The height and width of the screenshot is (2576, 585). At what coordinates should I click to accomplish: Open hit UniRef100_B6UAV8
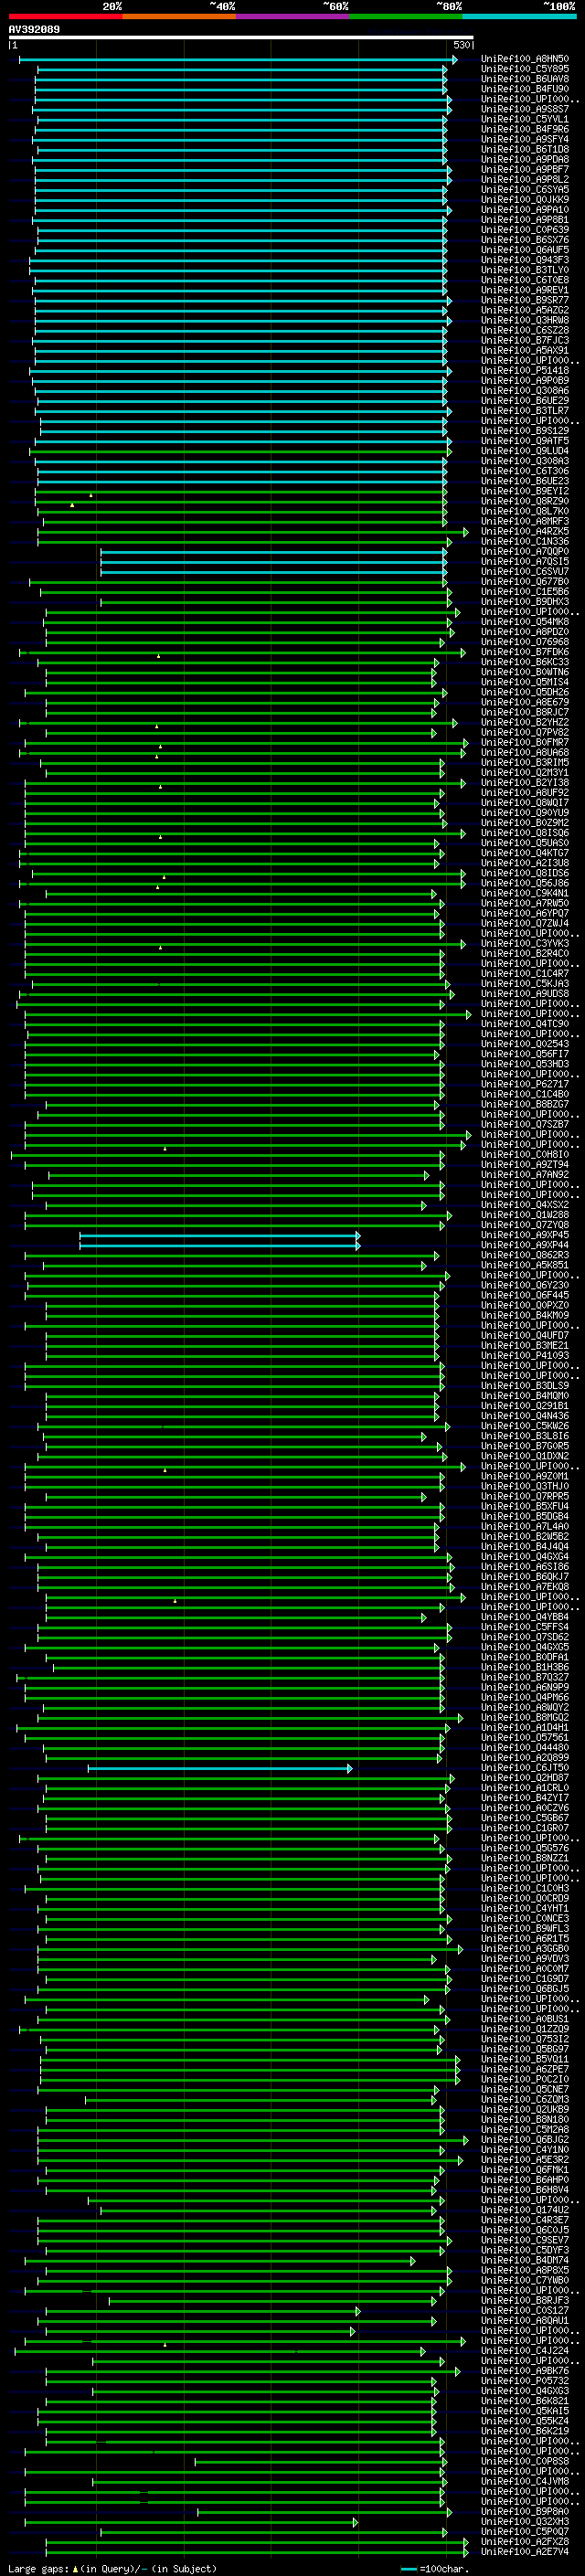525,79
